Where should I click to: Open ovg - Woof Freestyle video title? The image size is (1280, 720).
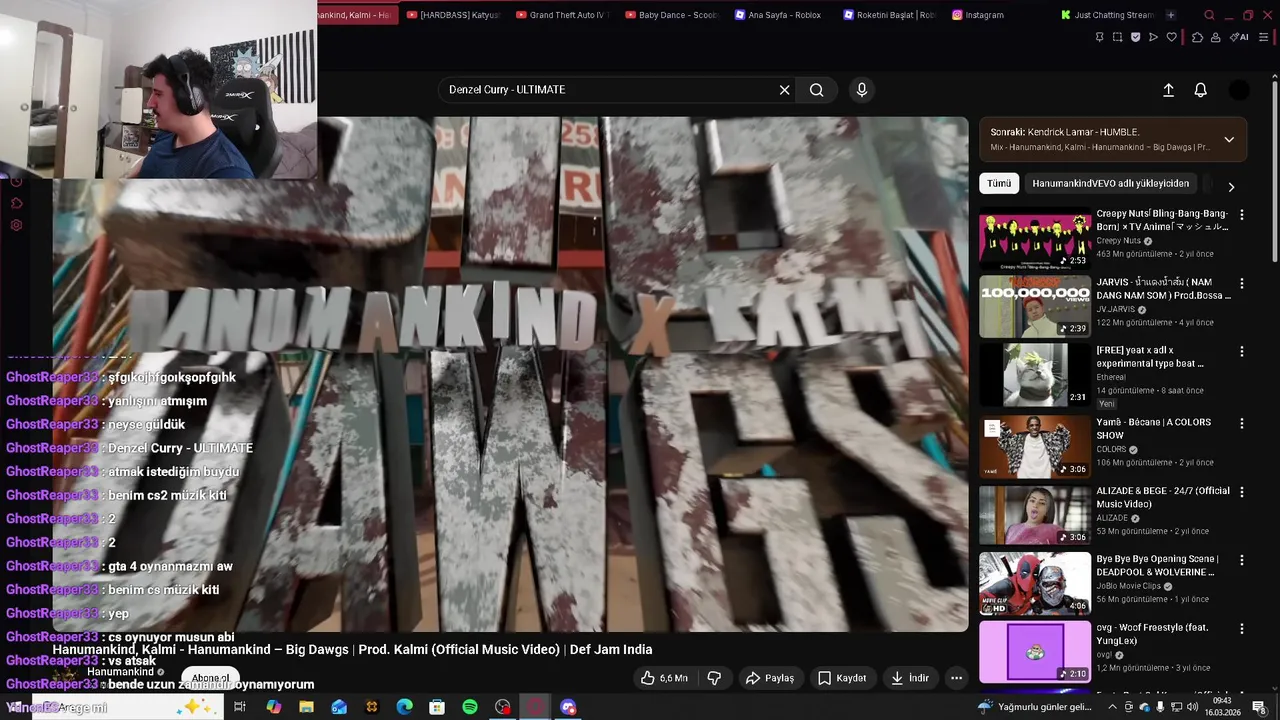click(x=1152, y=634)
